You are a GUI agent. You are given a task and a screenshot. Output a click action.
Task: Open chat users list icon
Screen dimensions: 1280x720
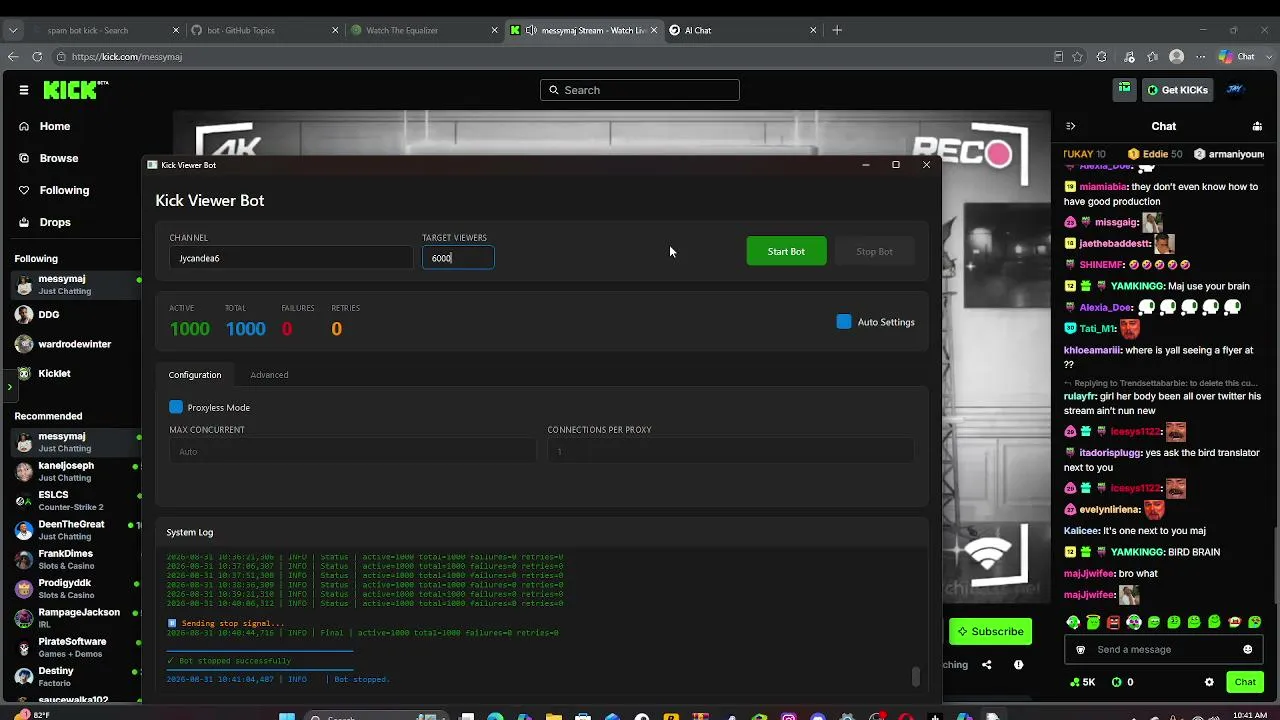[x=1257, y=126]
